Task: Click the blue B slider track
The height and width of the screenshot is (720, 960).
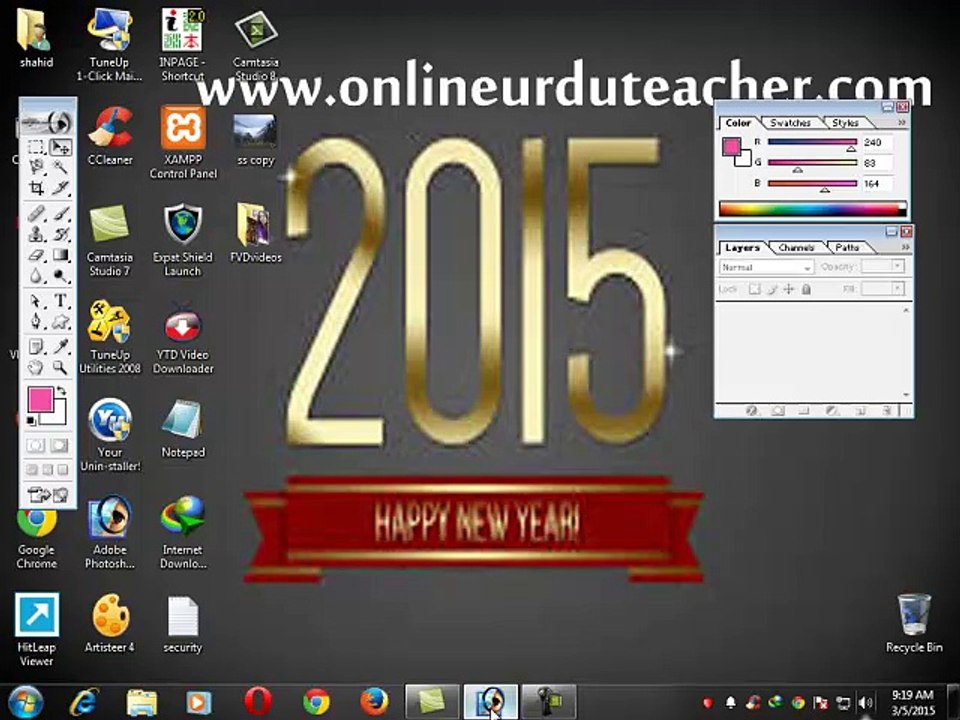Action: pyautogui.click(x=812, y=183)
